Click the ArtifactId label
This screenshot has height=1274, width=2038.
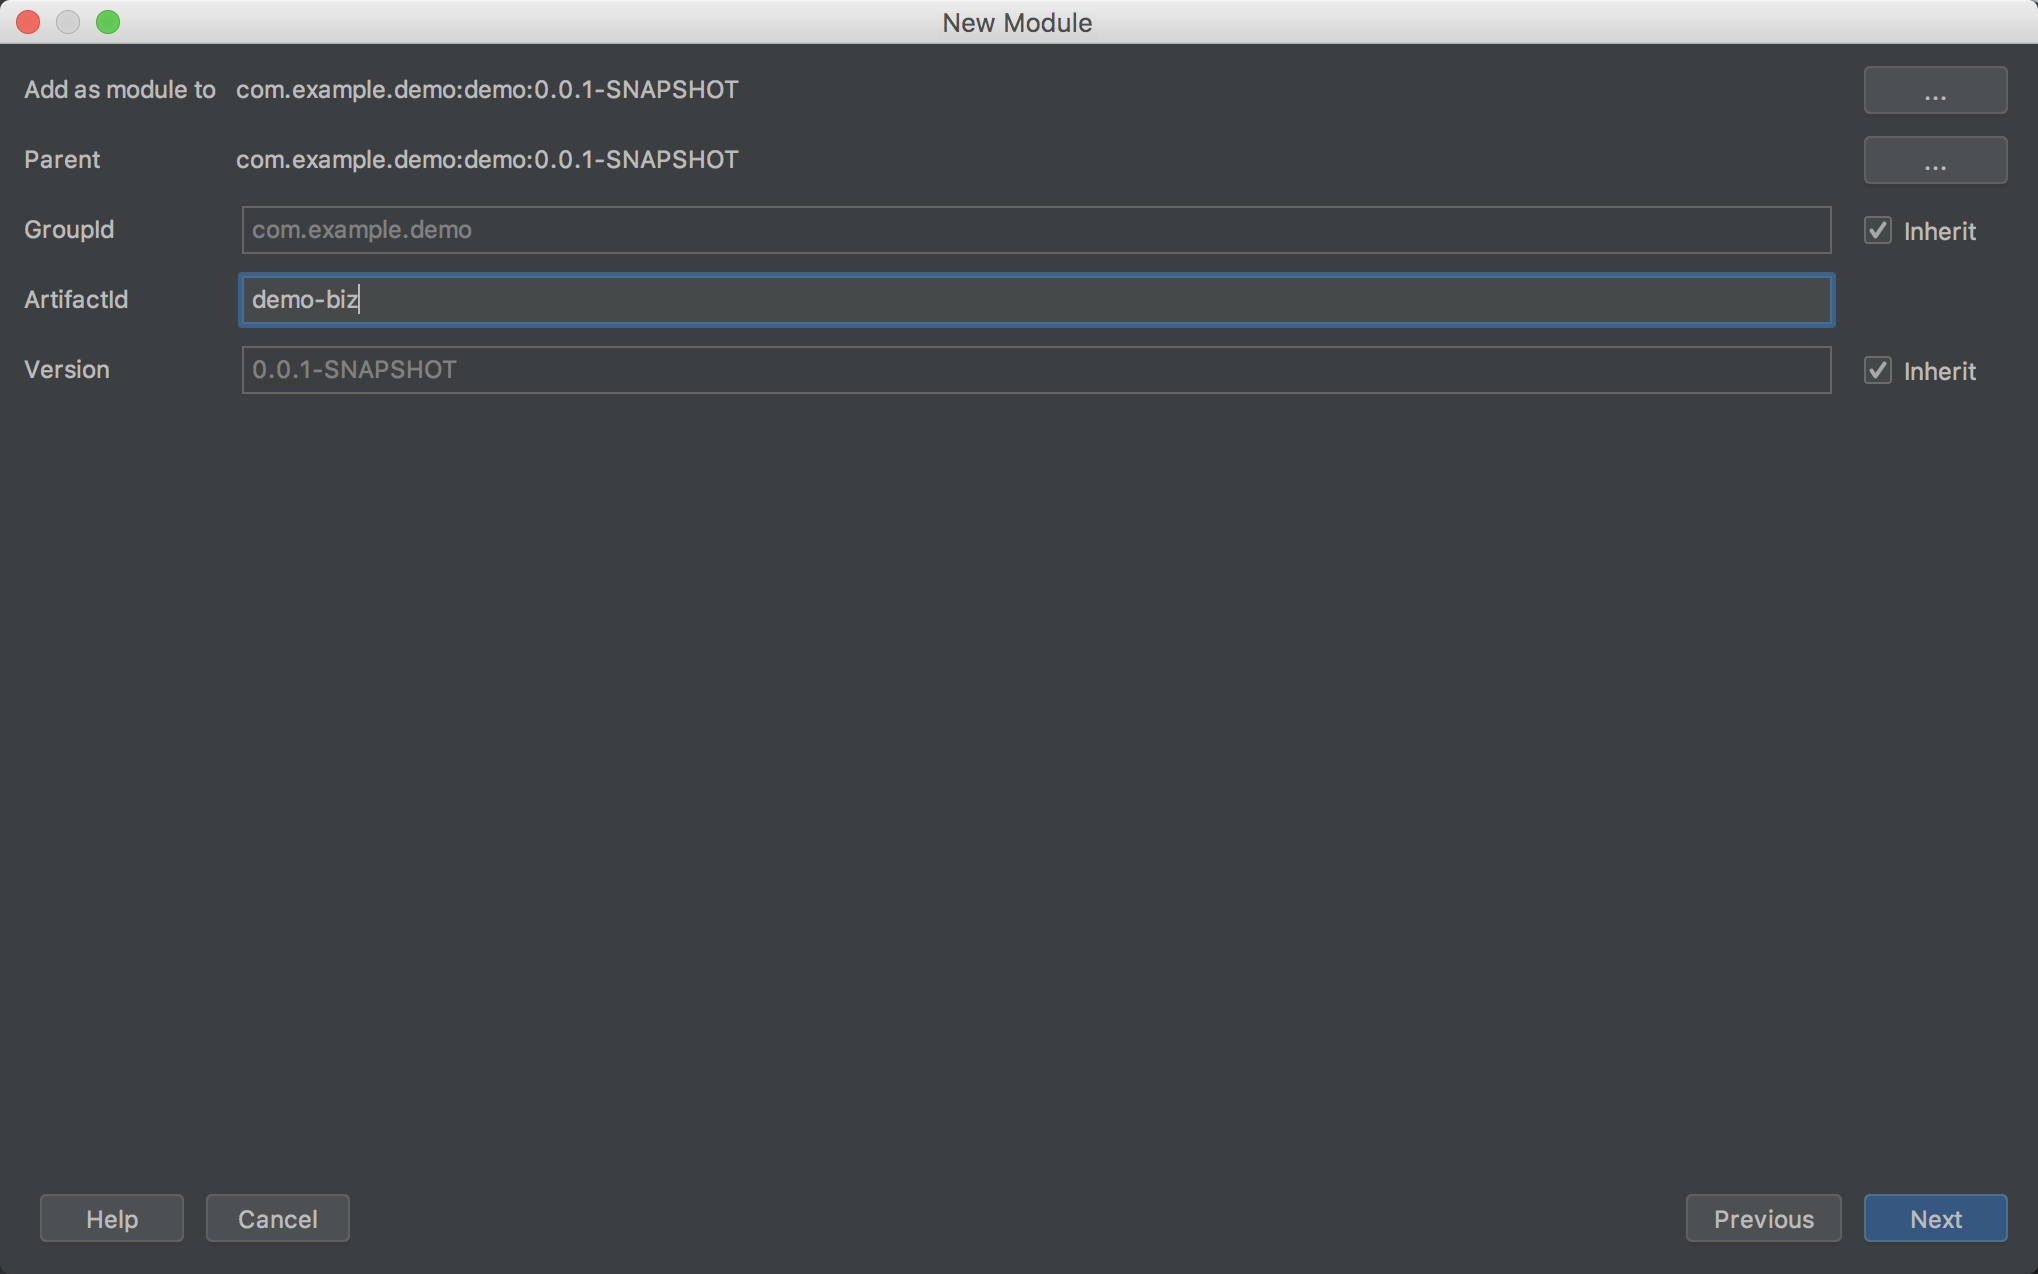(x=76, y=299)
